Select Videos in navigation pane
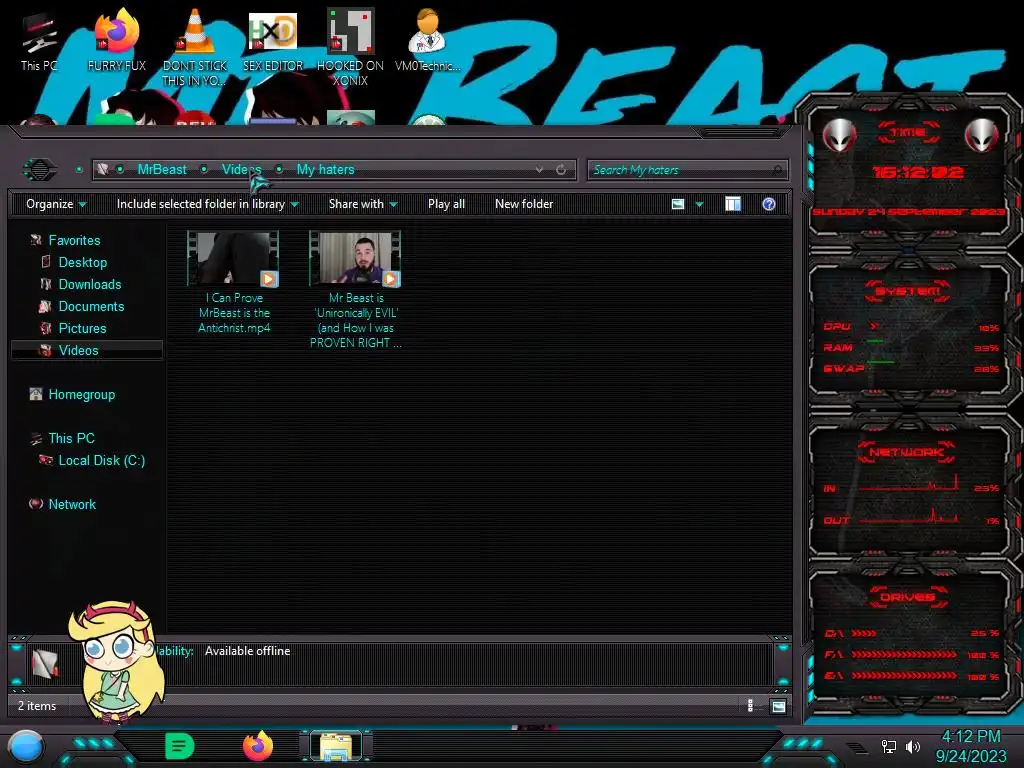 86,350
